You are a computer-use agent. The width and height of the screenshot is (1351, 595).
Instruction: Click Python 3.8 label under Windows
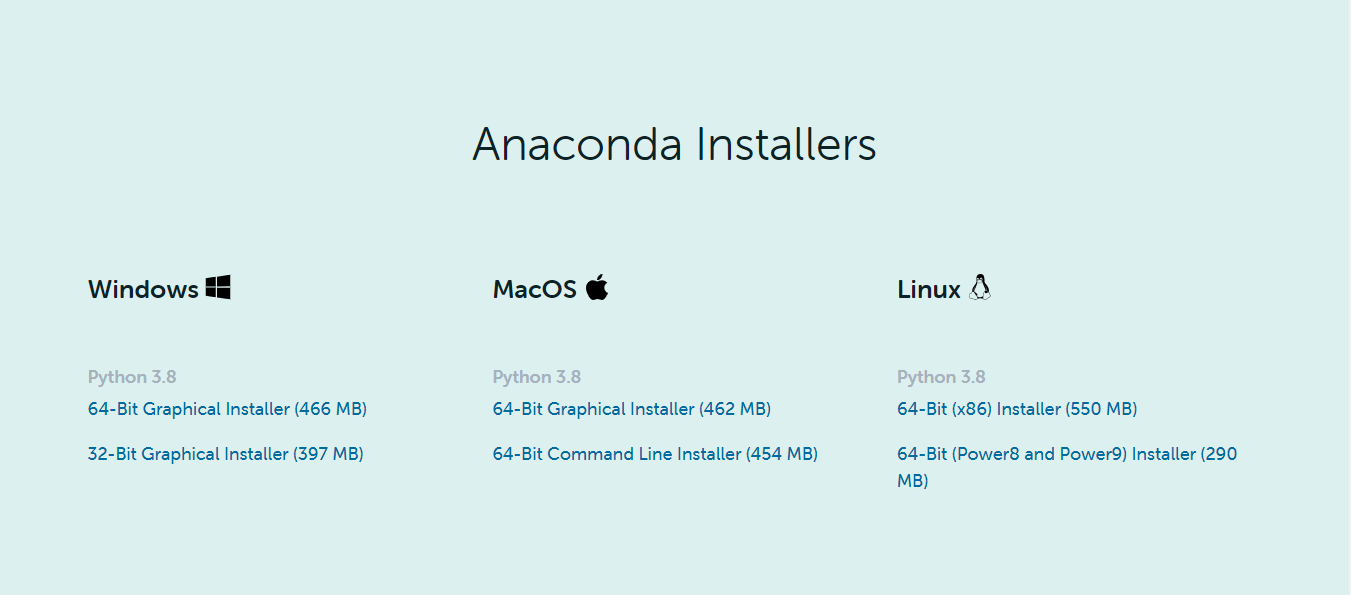tap(132, 377)
